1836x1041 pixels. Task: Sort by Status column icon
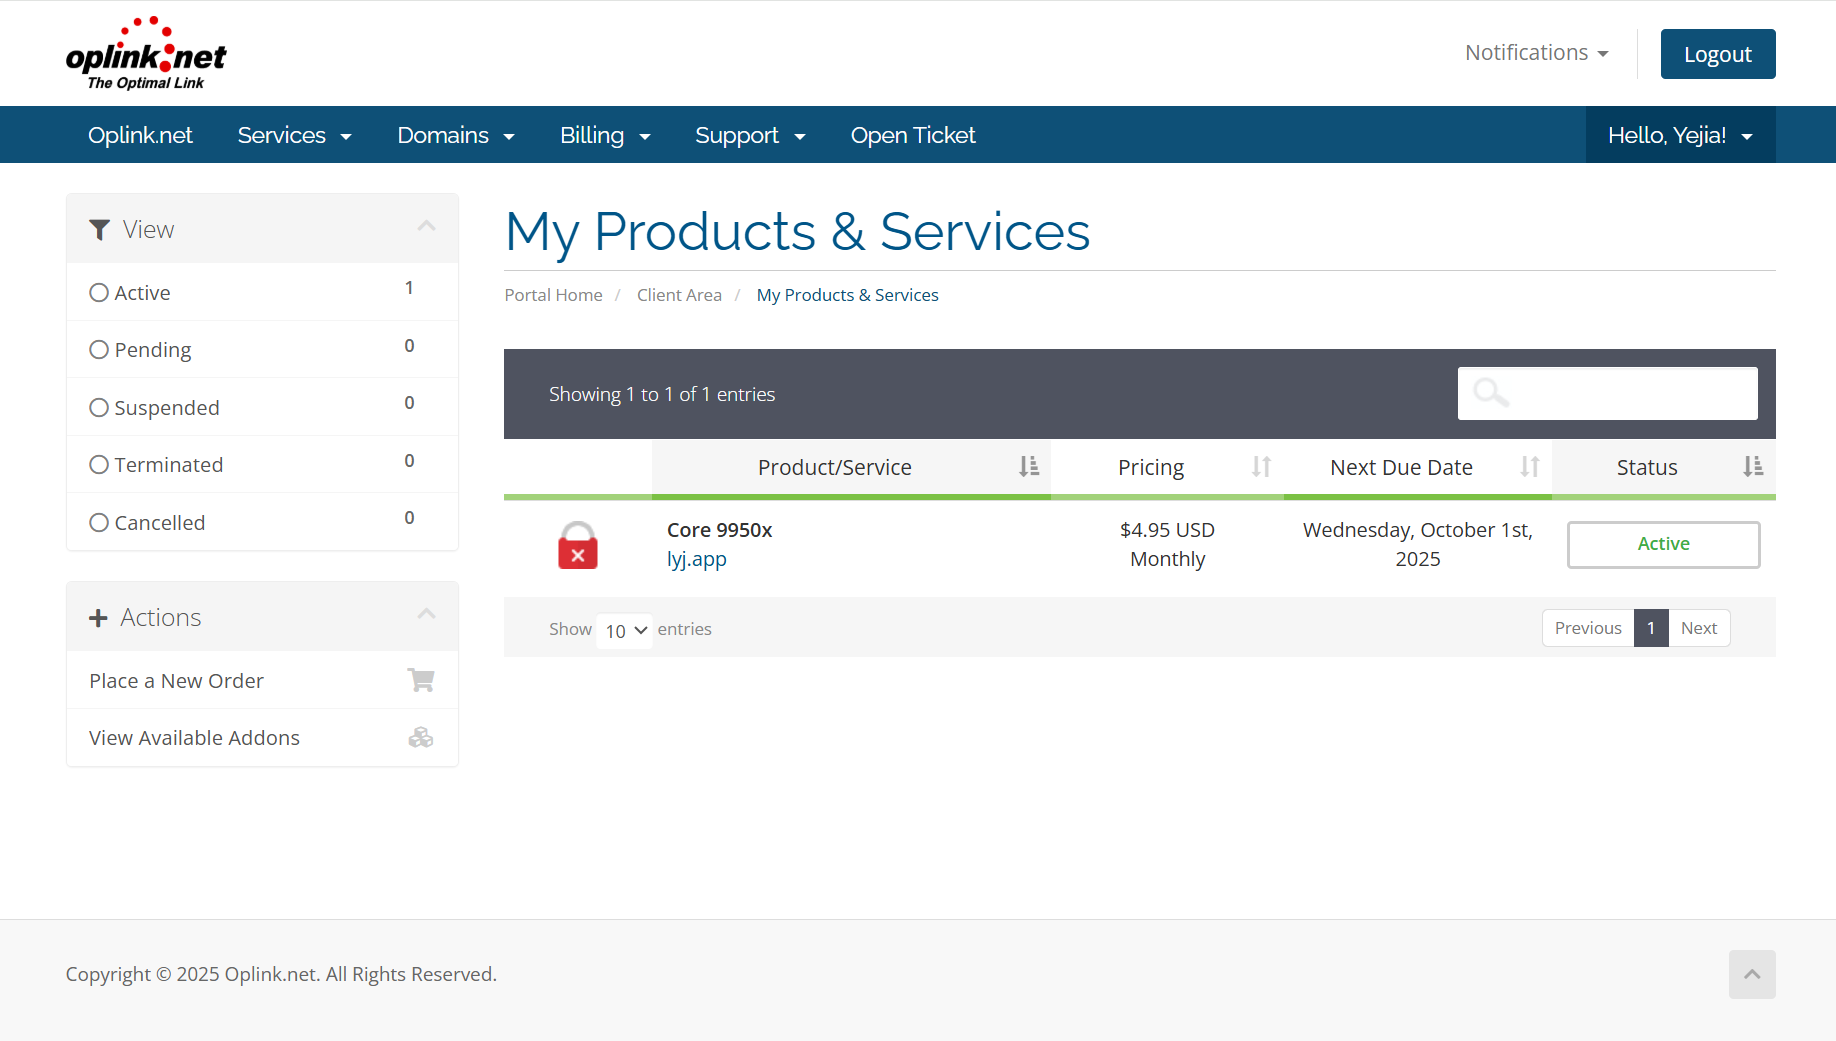point(1752,467)
